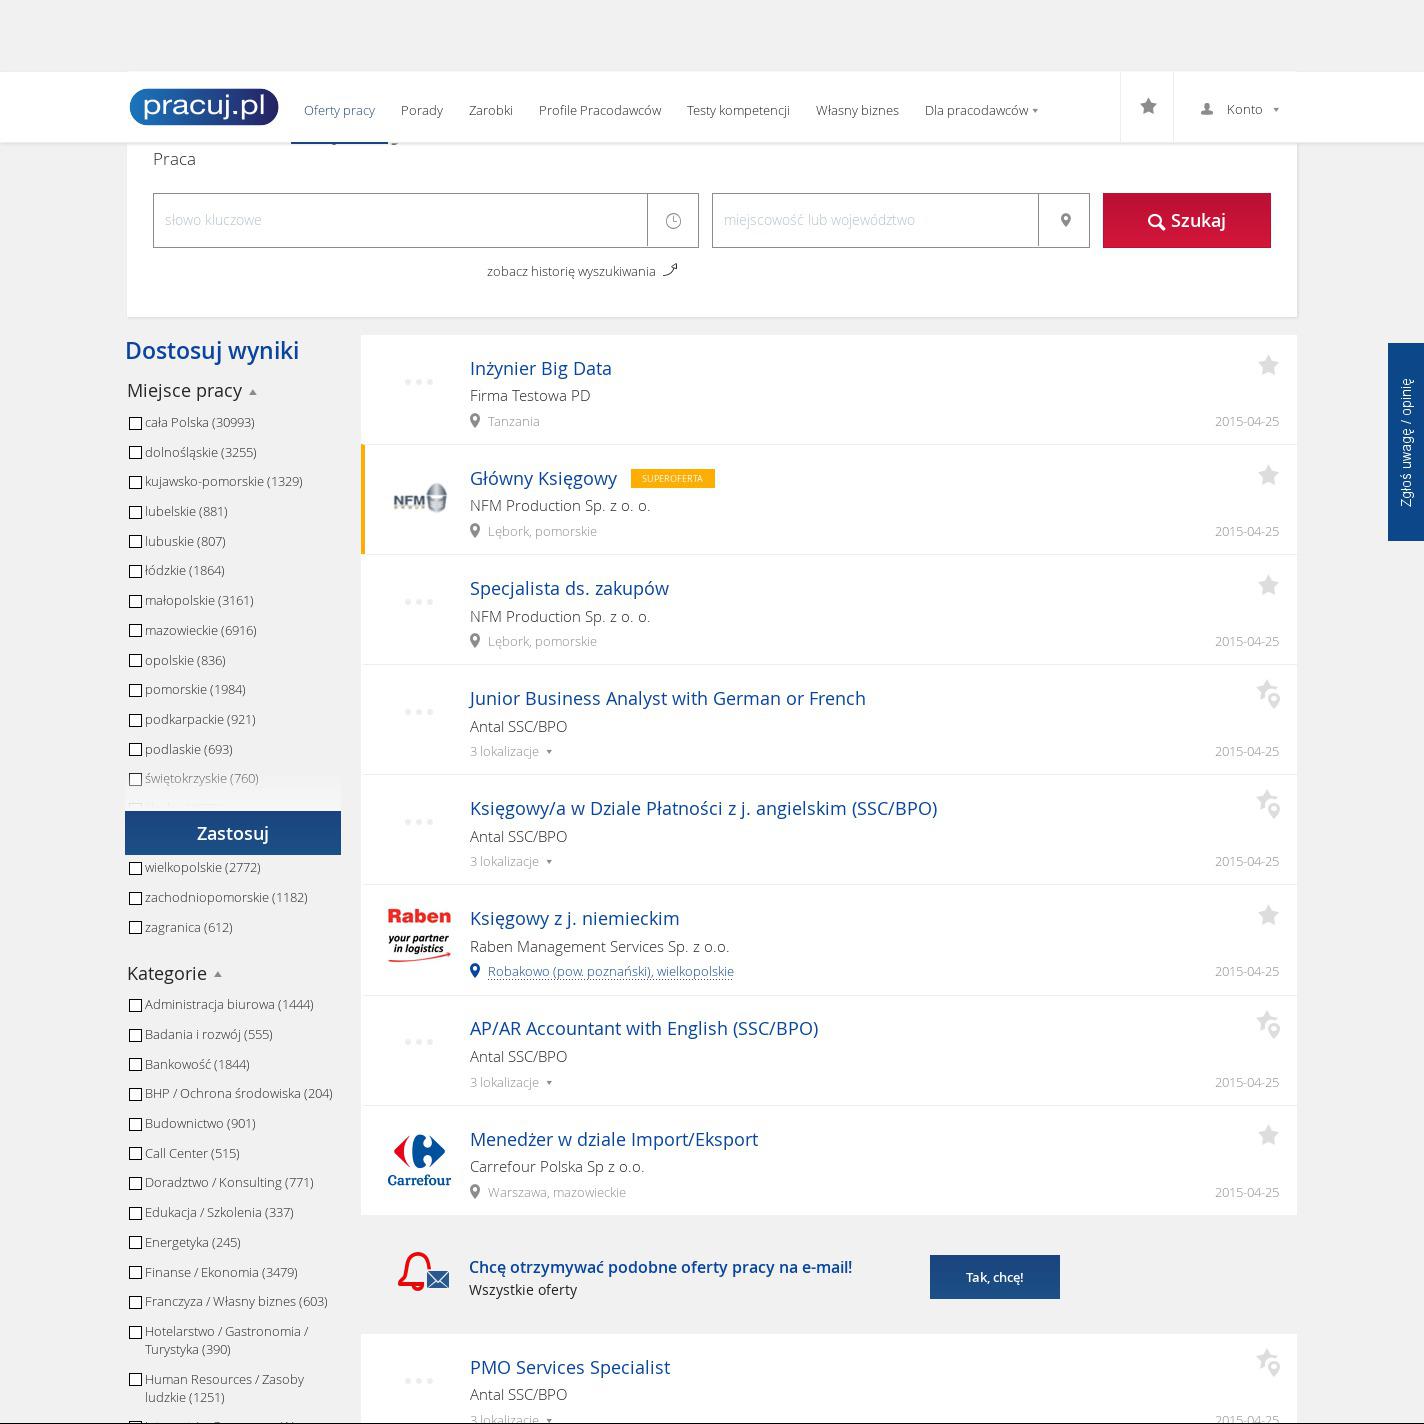Star the Księgowy z j. niemieckim offer
Viewport: 1424px width, 1424px height.
1268,916
